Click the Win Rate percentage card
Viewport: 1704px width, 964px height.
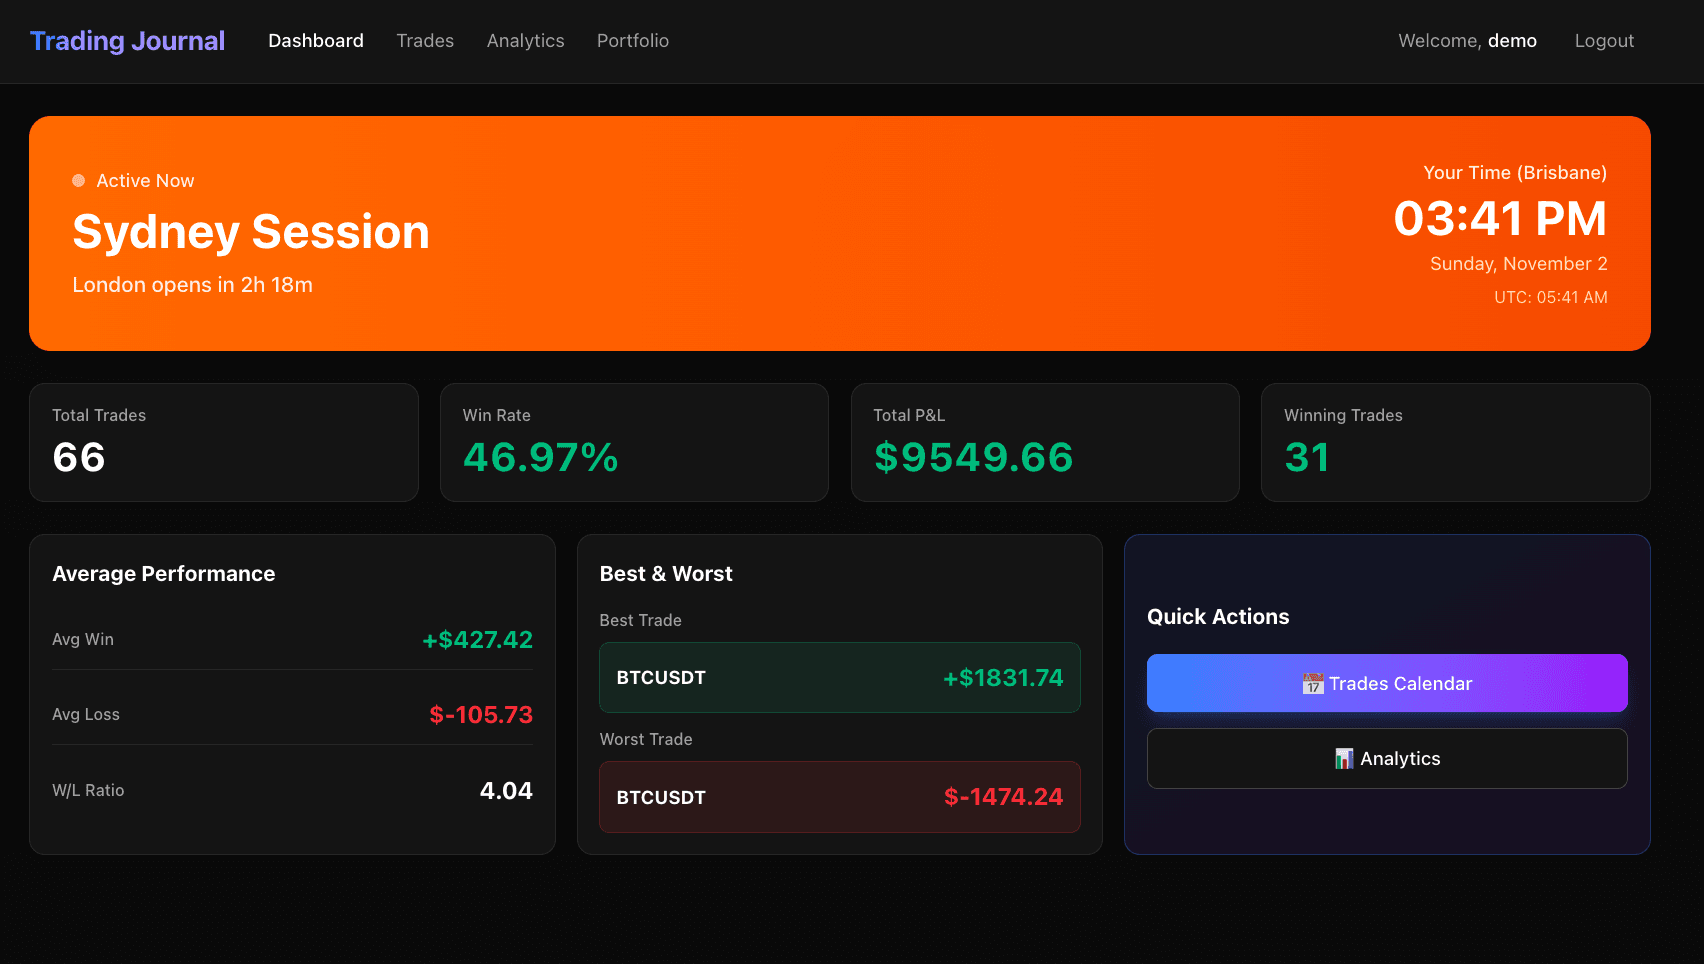pos(634,442)
